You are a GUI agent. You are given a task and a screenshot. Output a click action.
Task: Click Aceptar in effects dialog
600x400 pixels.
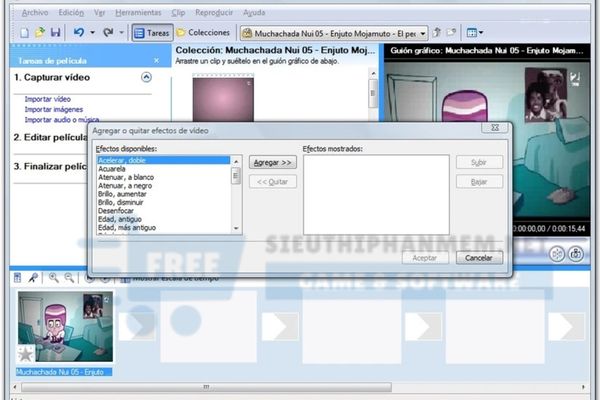(x=425, y=258)
